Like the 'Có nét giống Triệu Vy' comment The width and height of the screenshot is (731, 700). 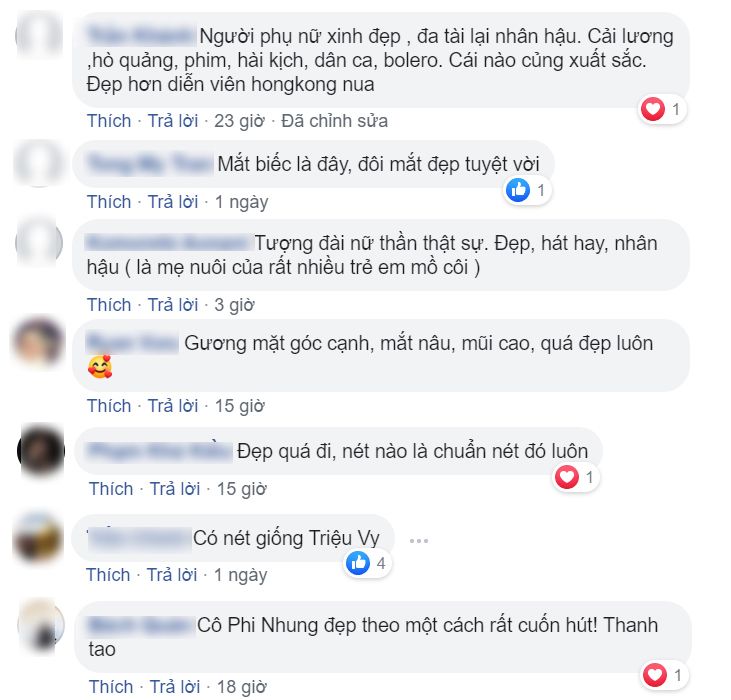click(x=108, y=575)
